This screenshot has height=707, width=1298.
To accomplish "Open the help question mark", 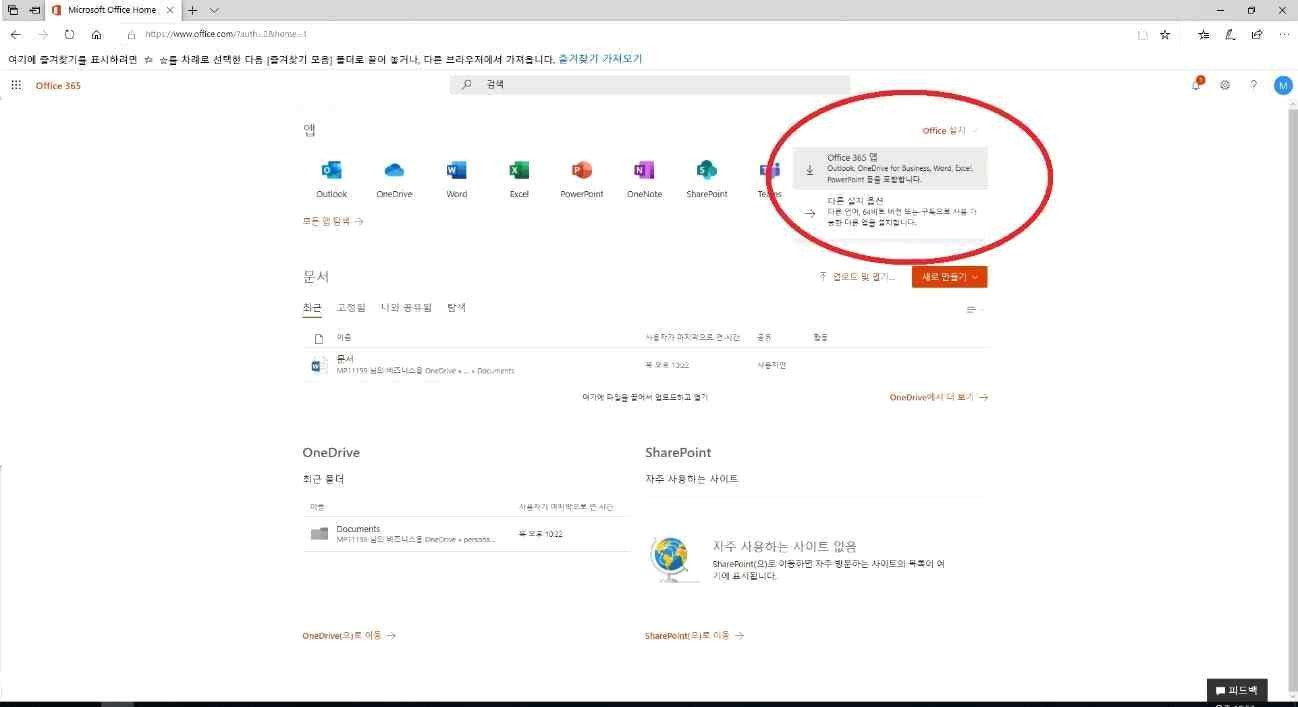I will [1253, 85].
